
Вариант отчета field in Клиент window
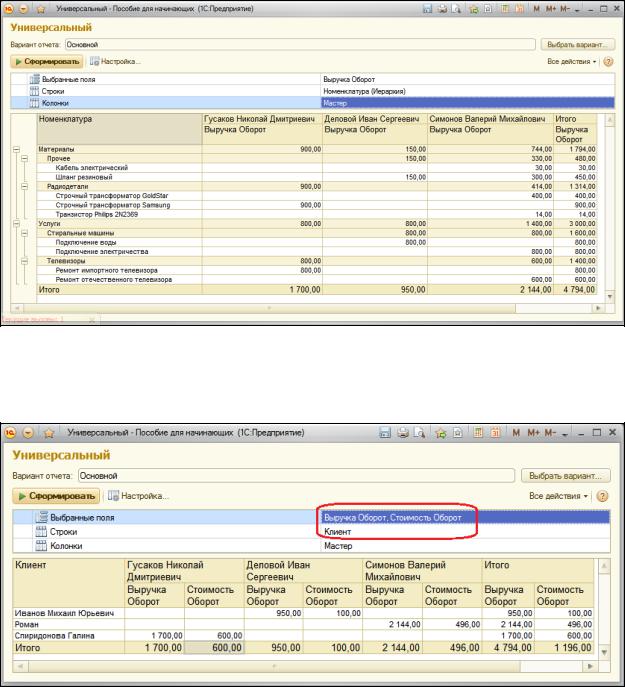296,476
